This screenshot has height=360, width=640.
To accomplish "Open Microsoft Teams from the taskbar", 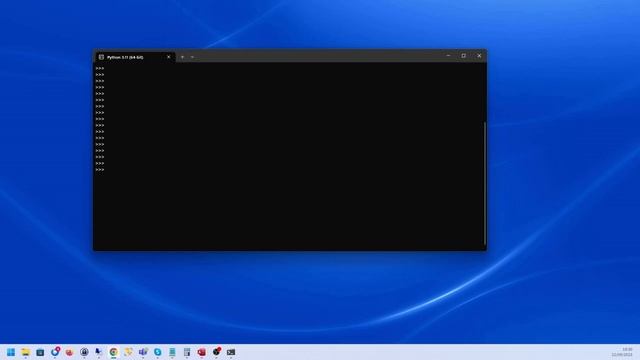I will [x=143, y=352].
